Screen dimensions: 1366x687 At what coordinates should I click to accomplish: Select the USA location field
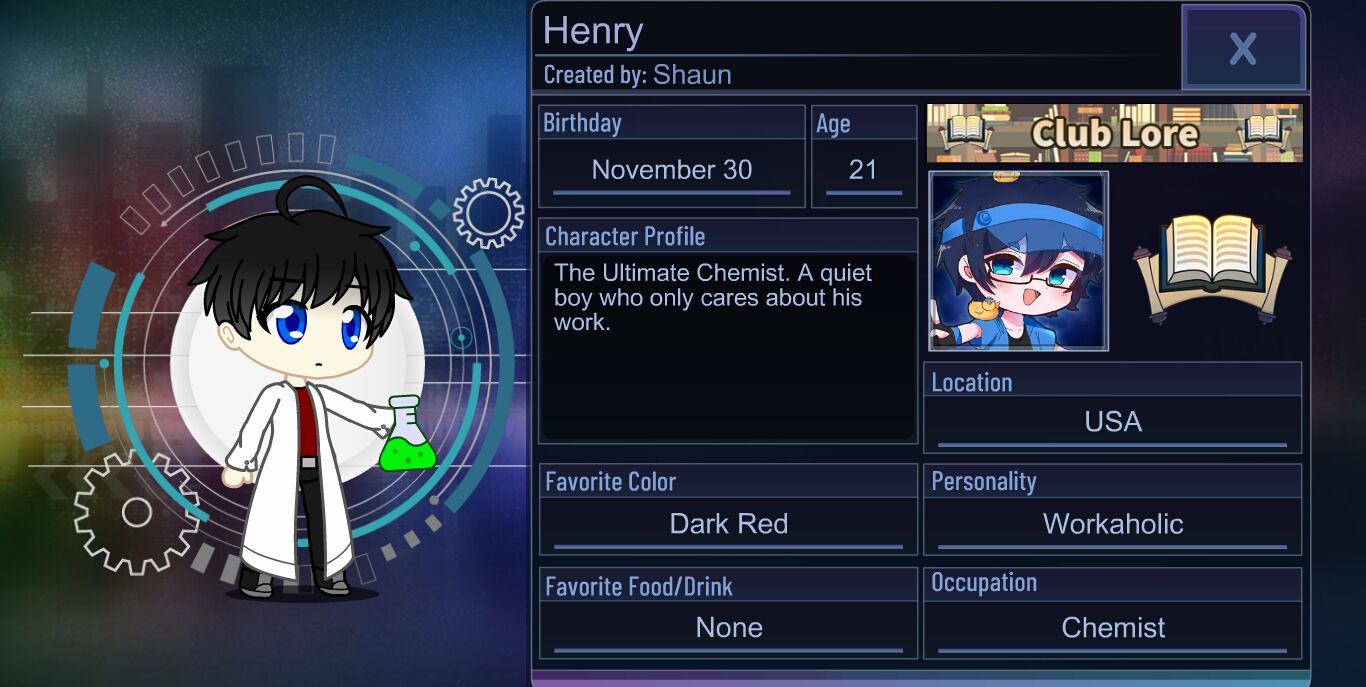pyautogui.click(x=1112, y=422)
